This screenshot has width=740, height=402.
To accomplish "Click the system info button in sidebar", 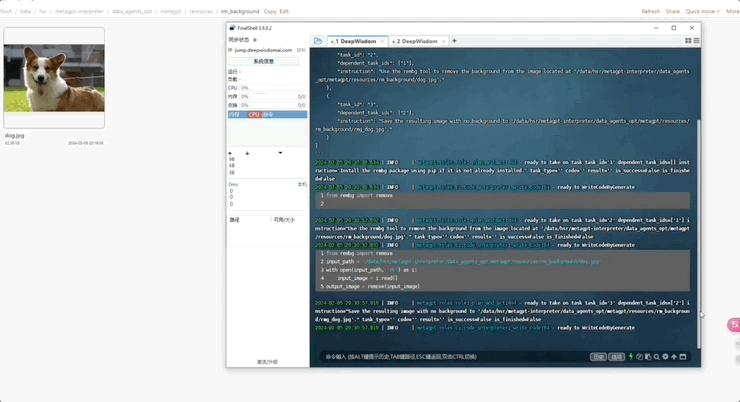I will [x=264, y=61].
